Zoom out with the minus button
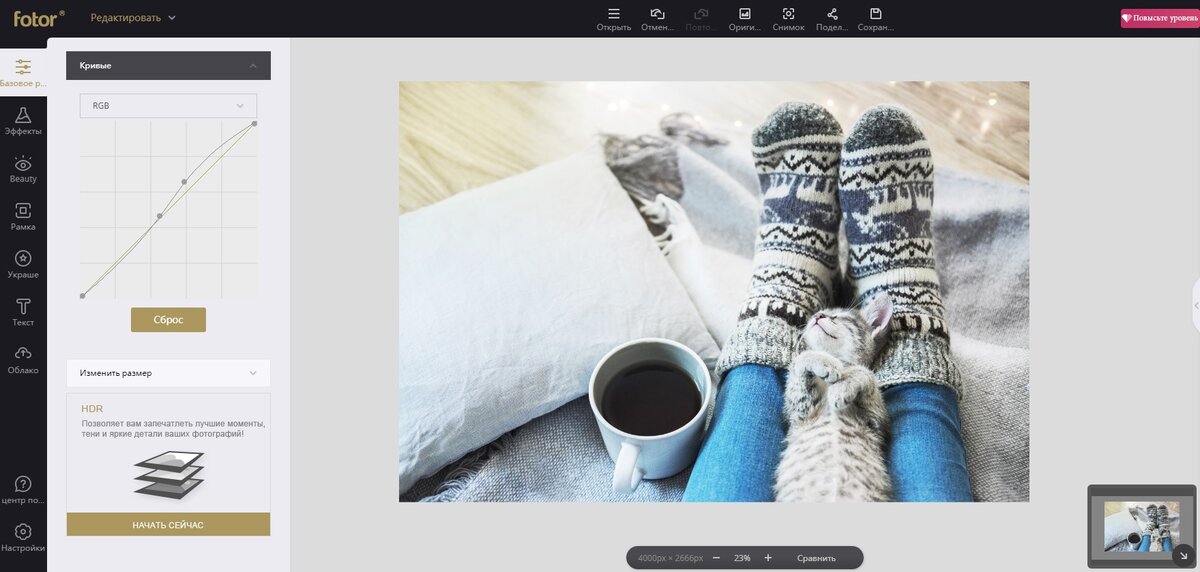Screen dimensions: 1200x572 [x=716, y=558]
